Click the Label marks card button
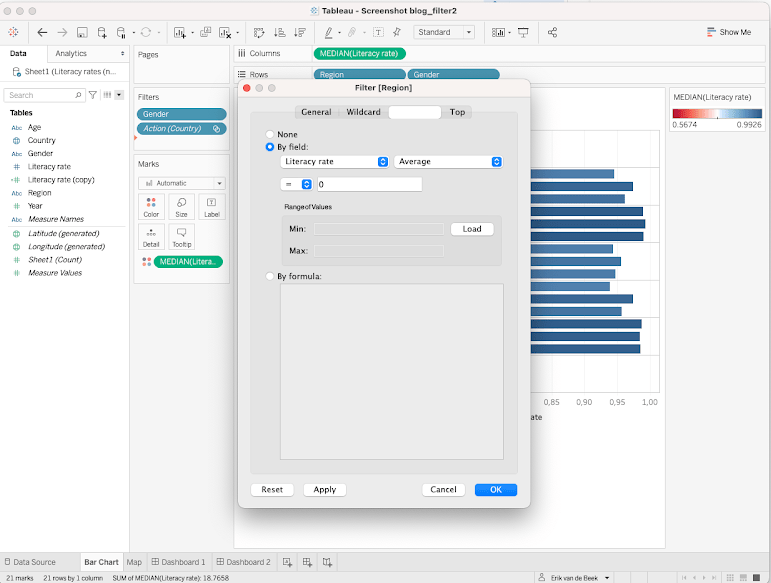771x583 pixels. coord(211,206)
